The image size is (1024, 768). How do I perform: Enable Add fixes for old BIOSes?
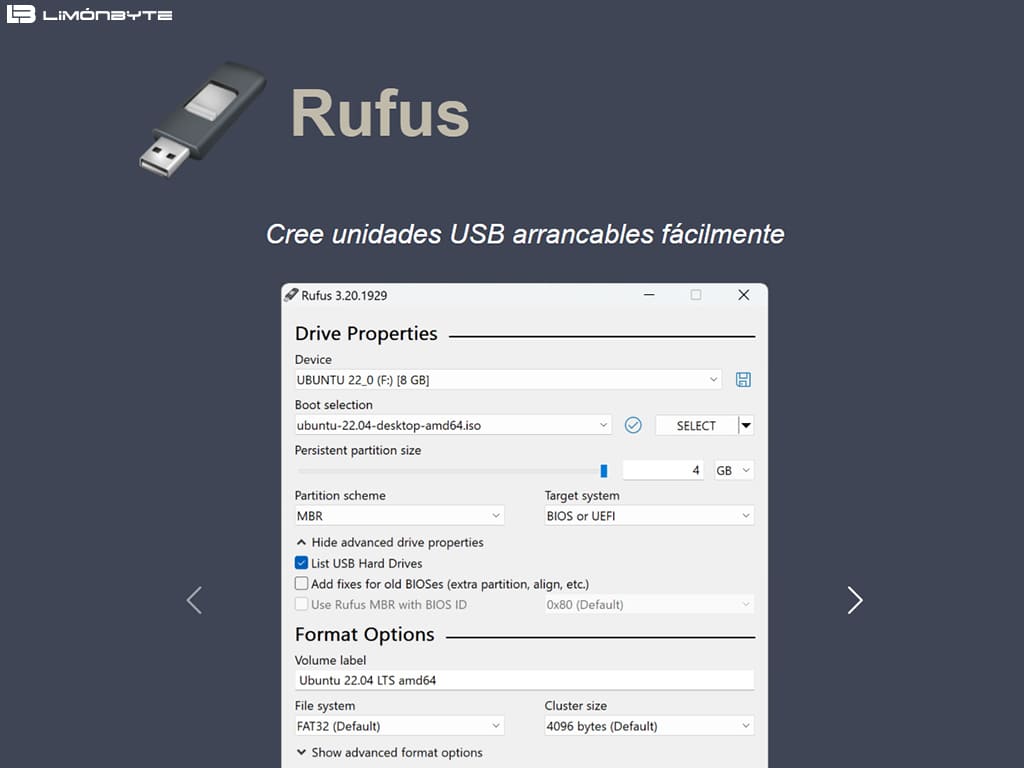[301, 583]
